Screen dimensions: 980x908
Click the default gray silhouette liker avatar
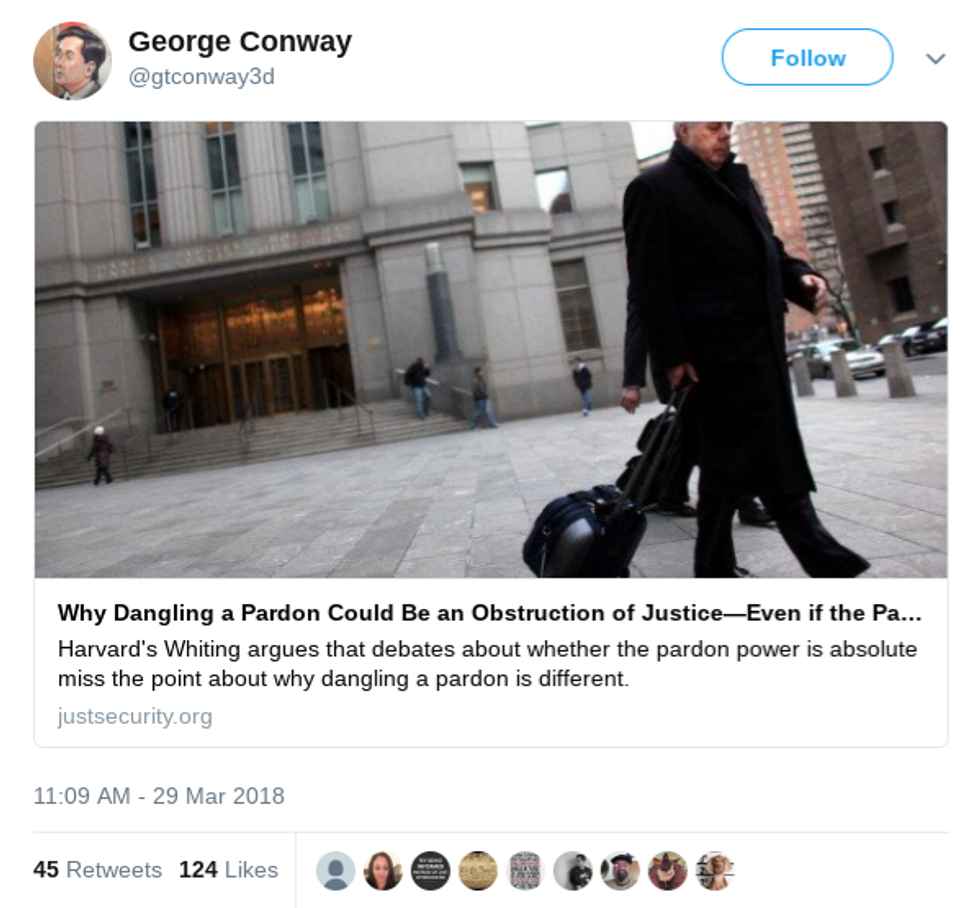336,871
